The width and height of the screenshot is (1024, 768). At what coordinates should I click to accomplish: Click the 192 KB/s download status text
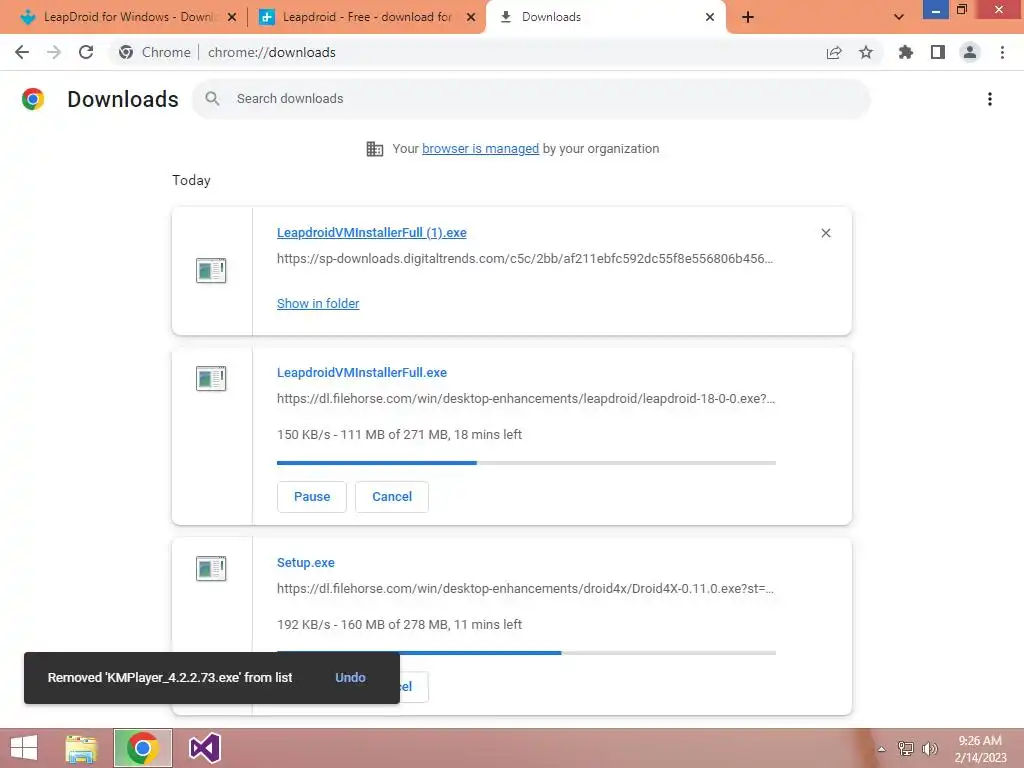(399, 624)
